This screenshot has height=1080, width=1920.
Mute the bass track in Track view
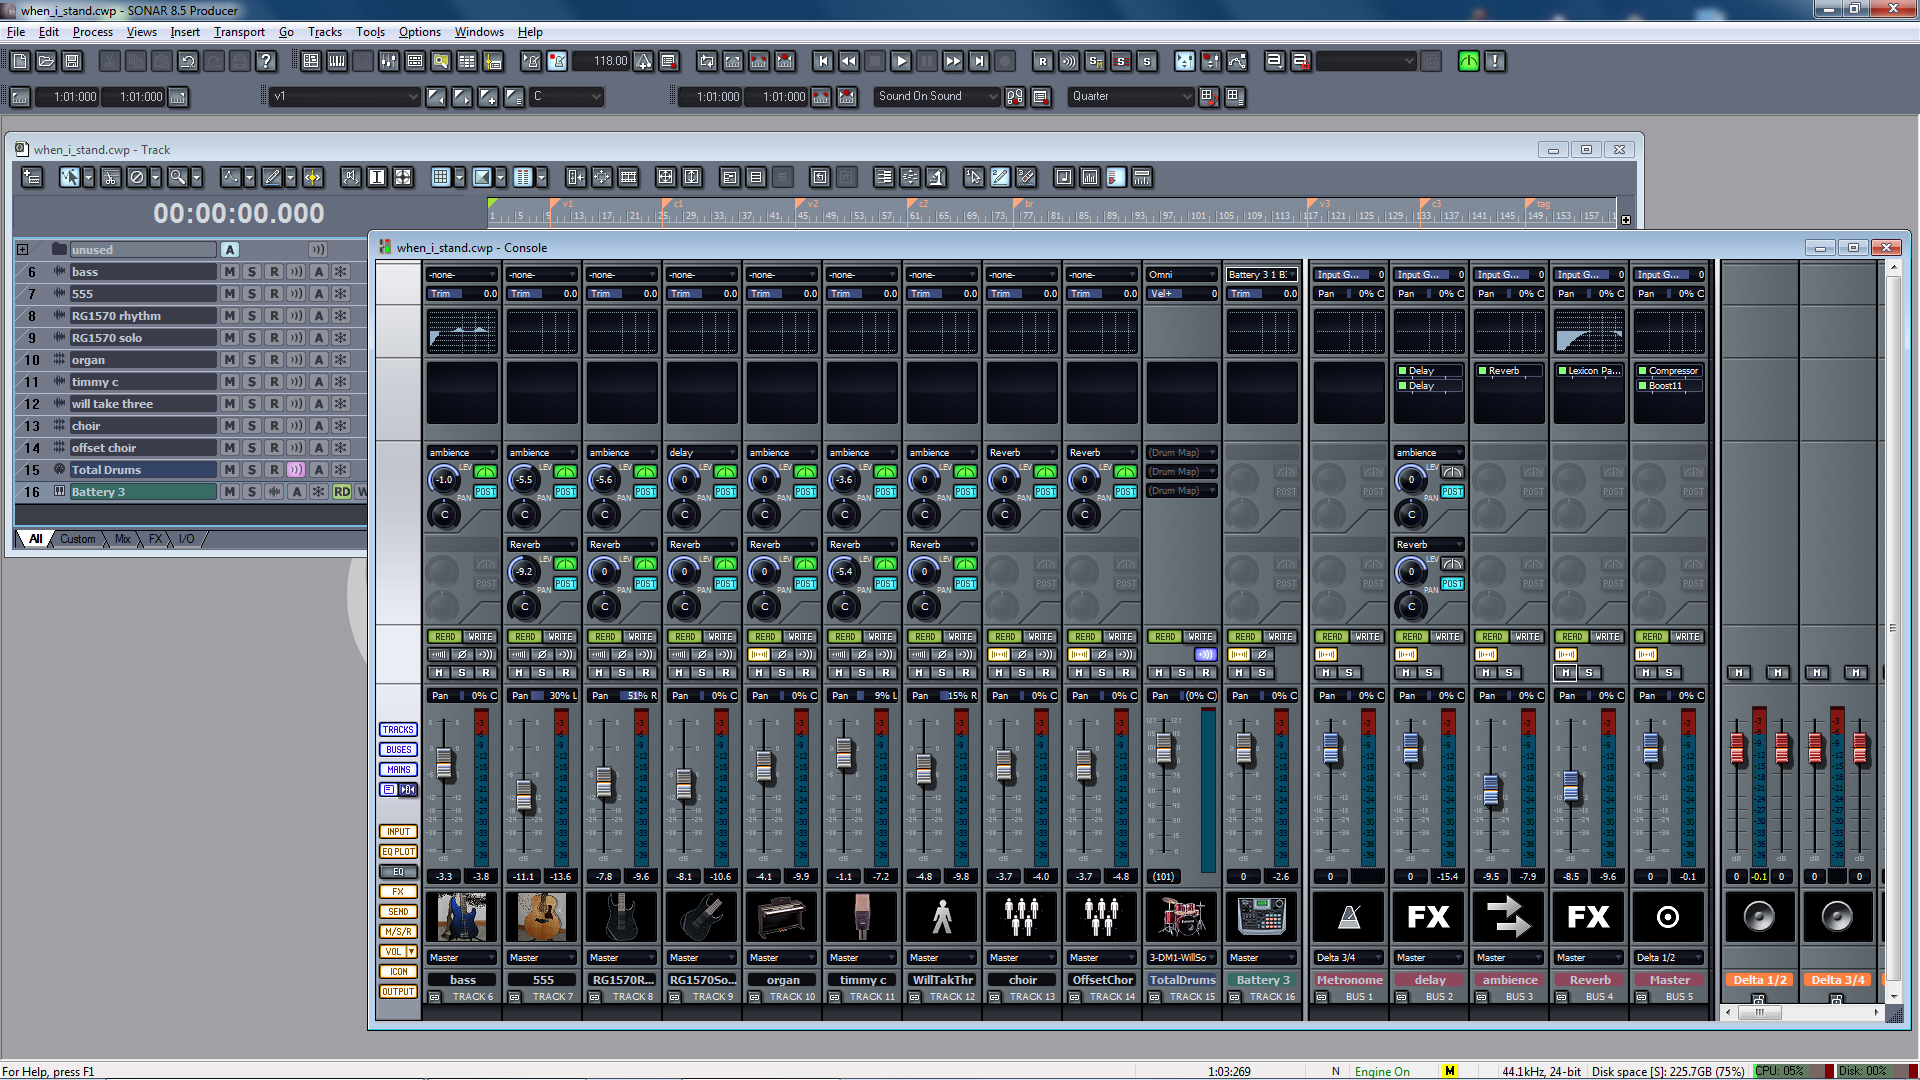(230, 272)
